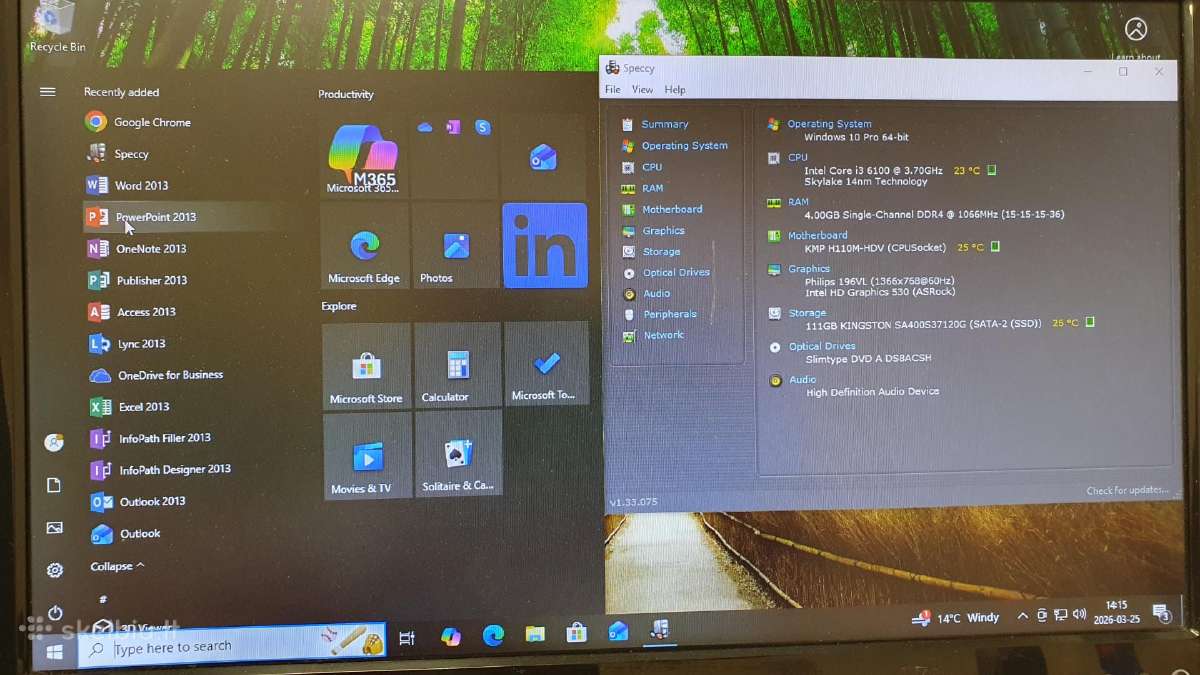Open Settings gear in Start sidebar
Image resolution: width=1200 pixels, height=675 pixels.
(x=55, y=570)
